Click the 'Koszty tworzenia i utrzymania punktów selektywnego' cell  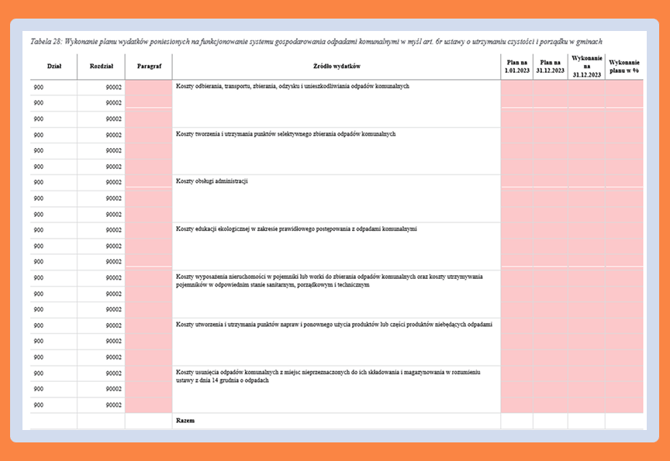[x=285, y=134]
